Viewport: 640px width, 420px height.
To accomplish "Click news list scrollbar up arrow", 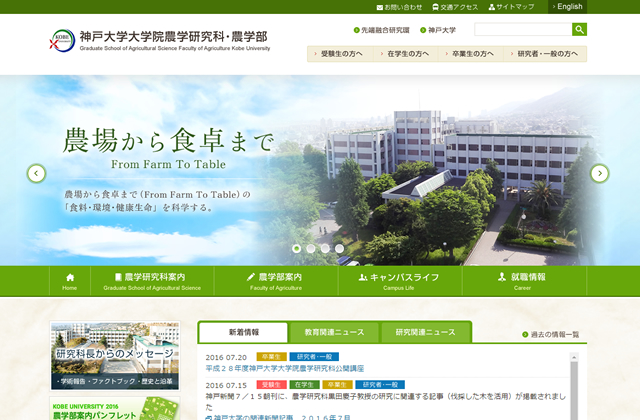I will (574, 358).
